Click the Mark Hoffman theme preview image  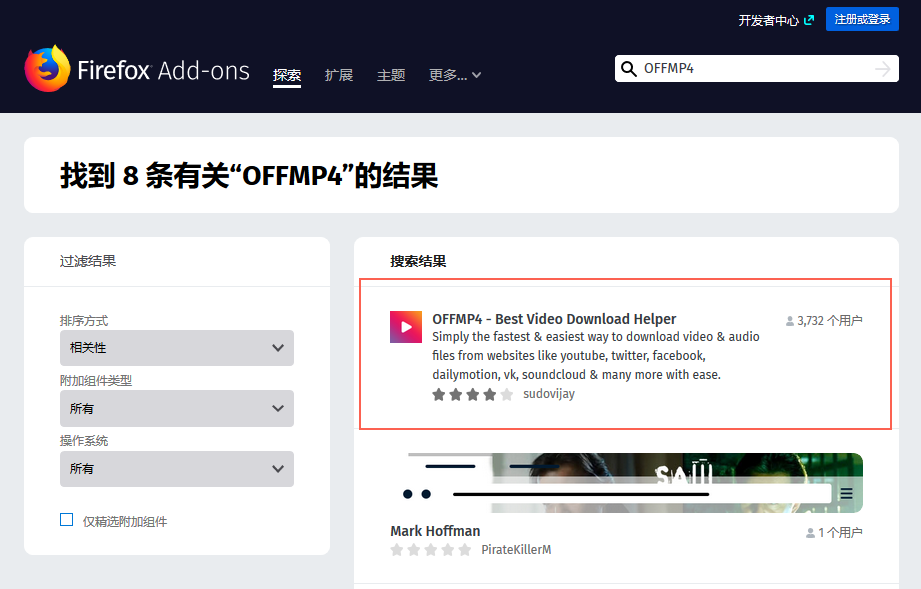tap(627, 483)
